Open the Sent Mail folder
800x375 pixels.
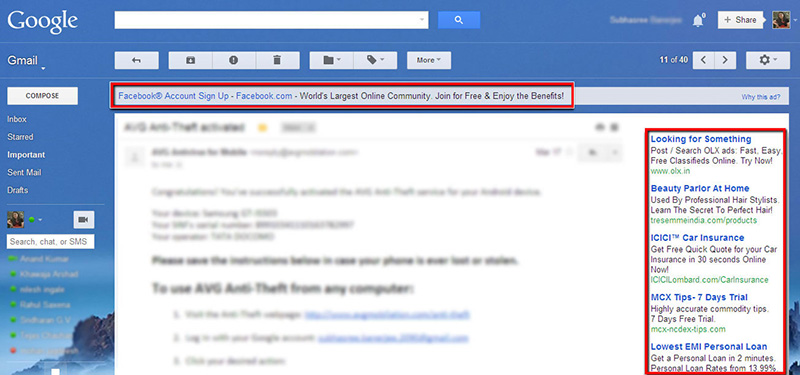coord(24,172)
